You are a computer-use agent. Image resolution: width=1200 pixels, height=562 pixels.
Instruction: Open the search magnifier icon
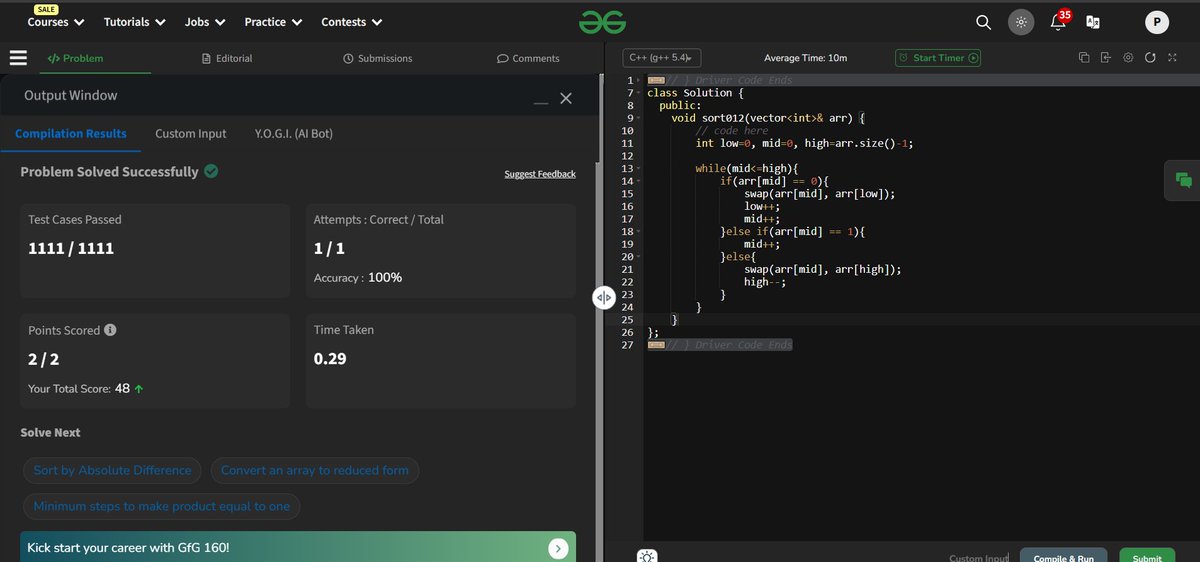tap(984, 22)
